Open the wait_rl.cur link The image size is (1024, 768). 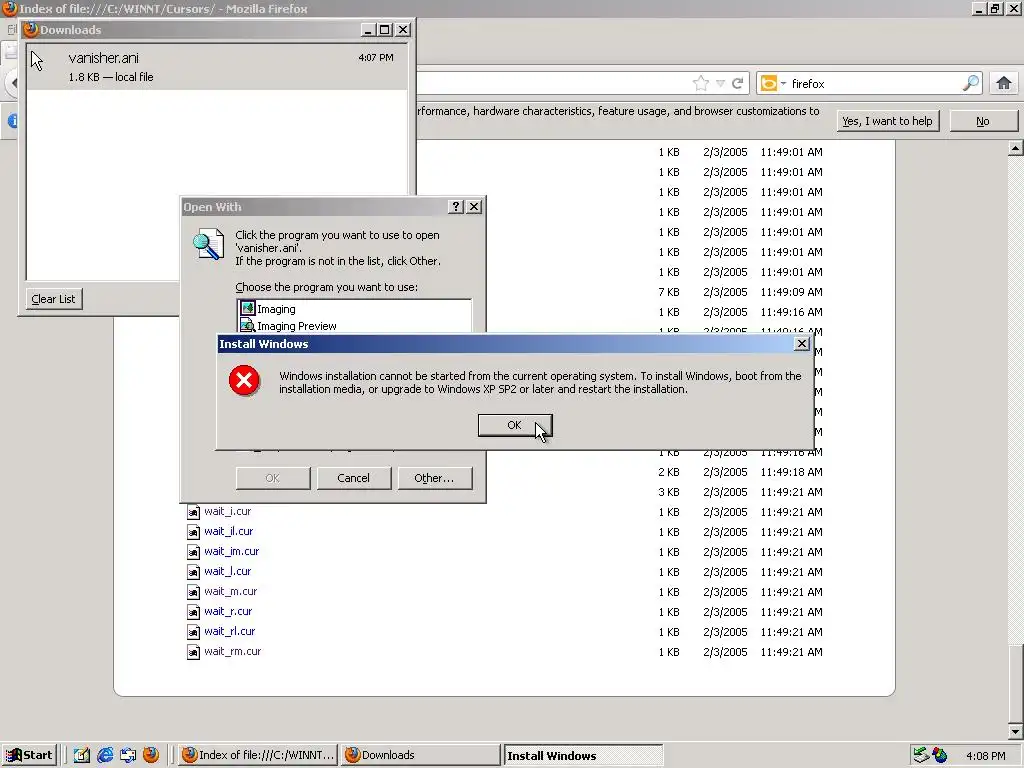(x=229, y=632)
